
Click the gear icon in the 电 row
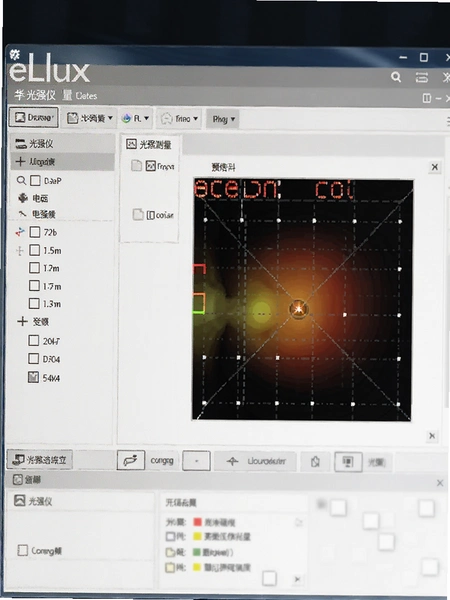point(23,198)
